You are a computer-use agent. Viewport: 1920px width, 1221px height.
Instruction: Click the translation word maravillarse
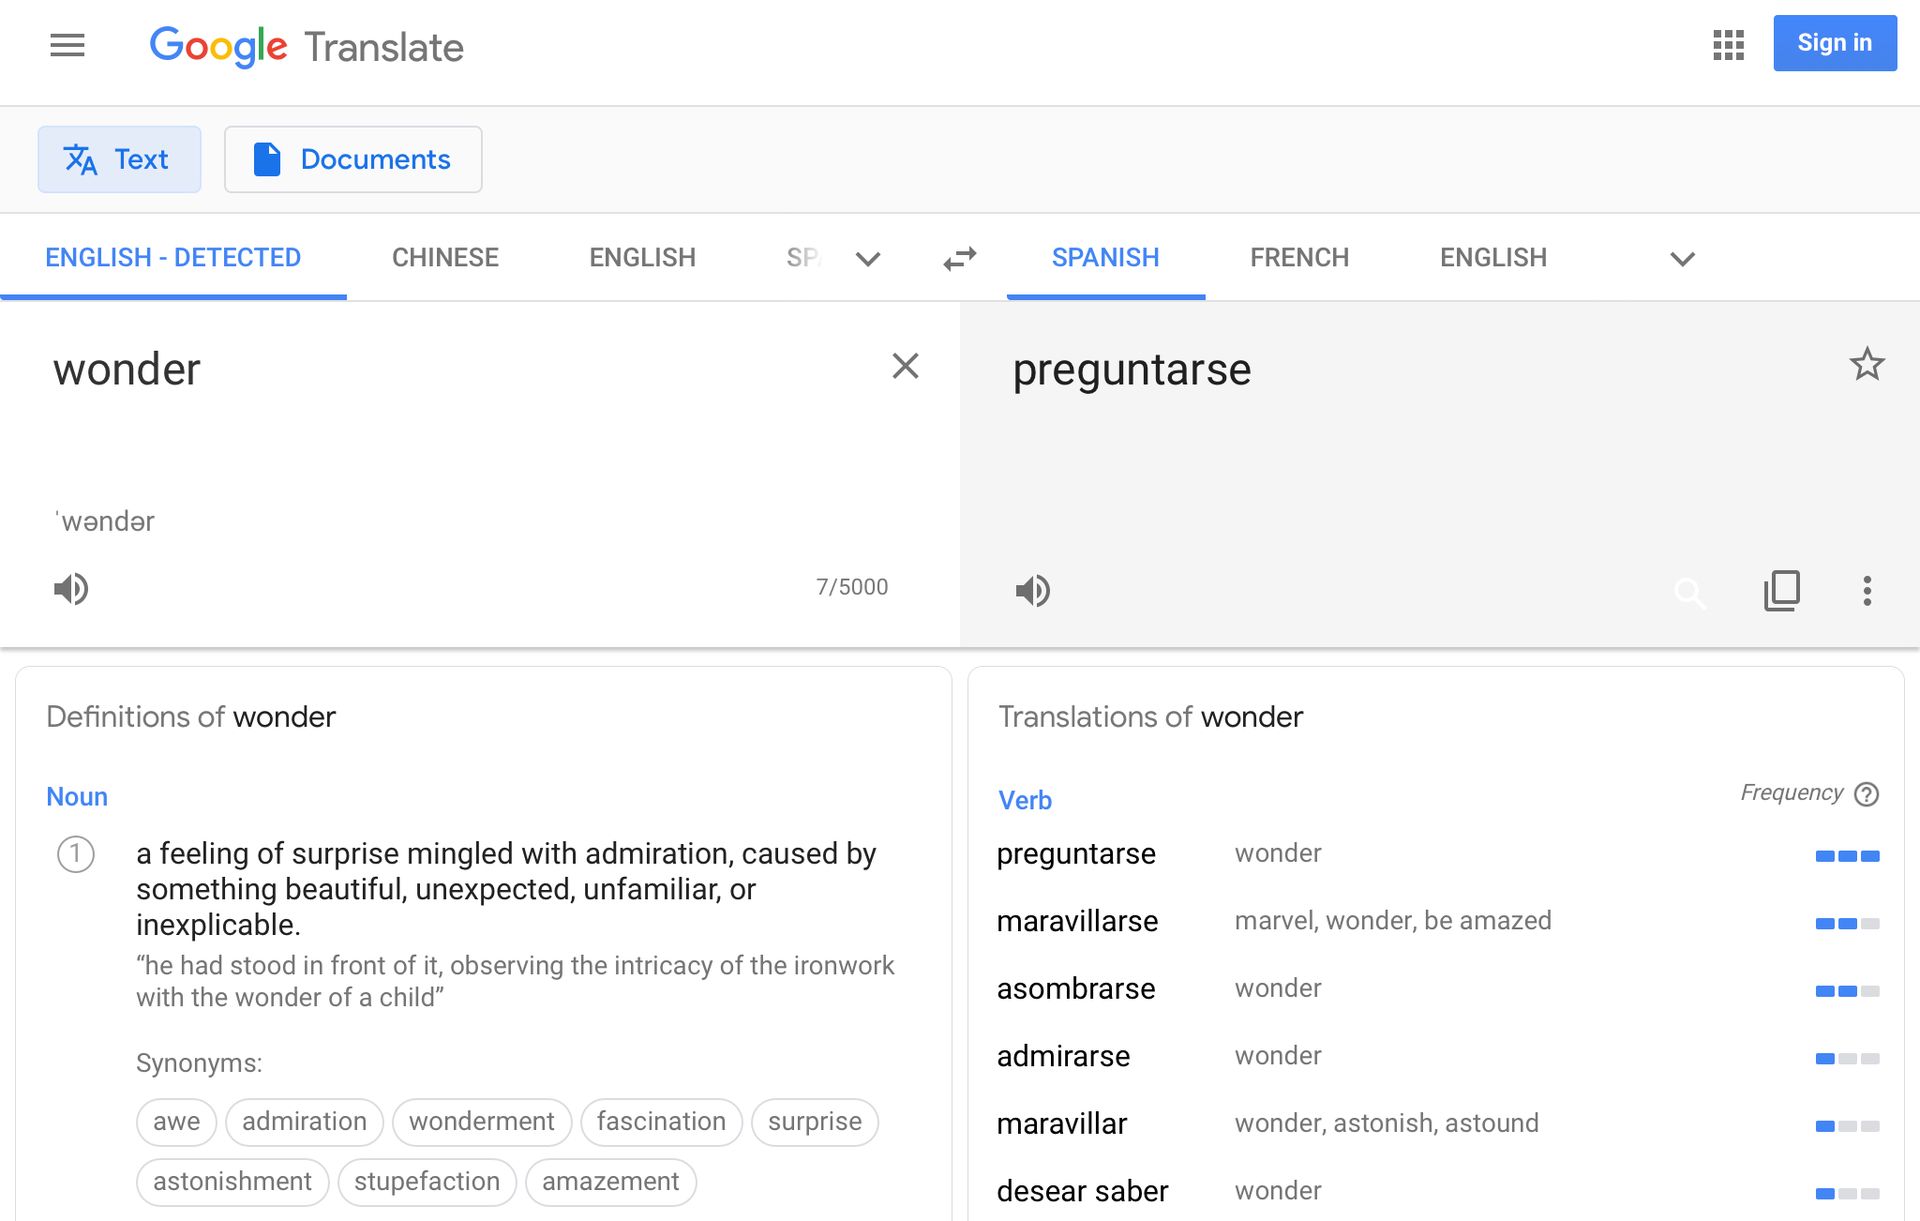1077,921
